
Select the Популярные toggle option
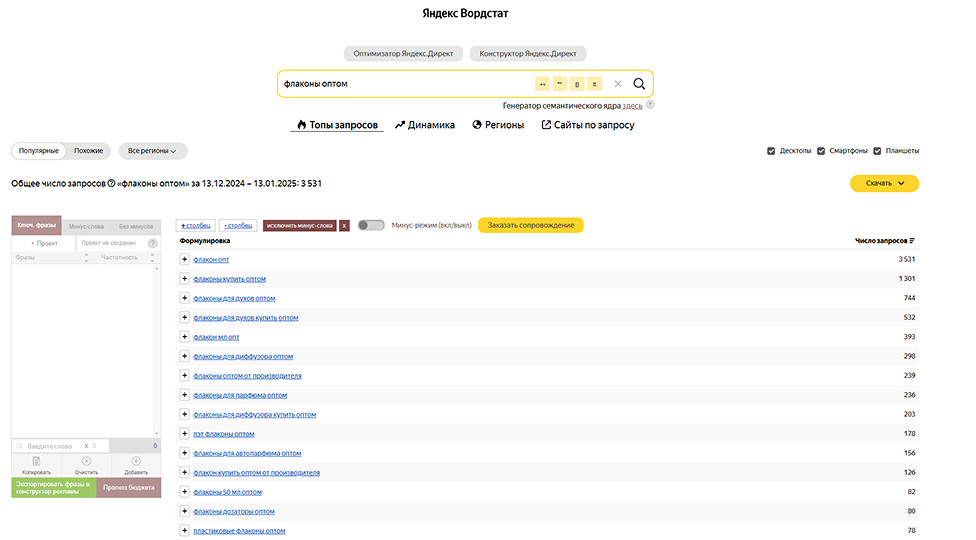(39, 151)
